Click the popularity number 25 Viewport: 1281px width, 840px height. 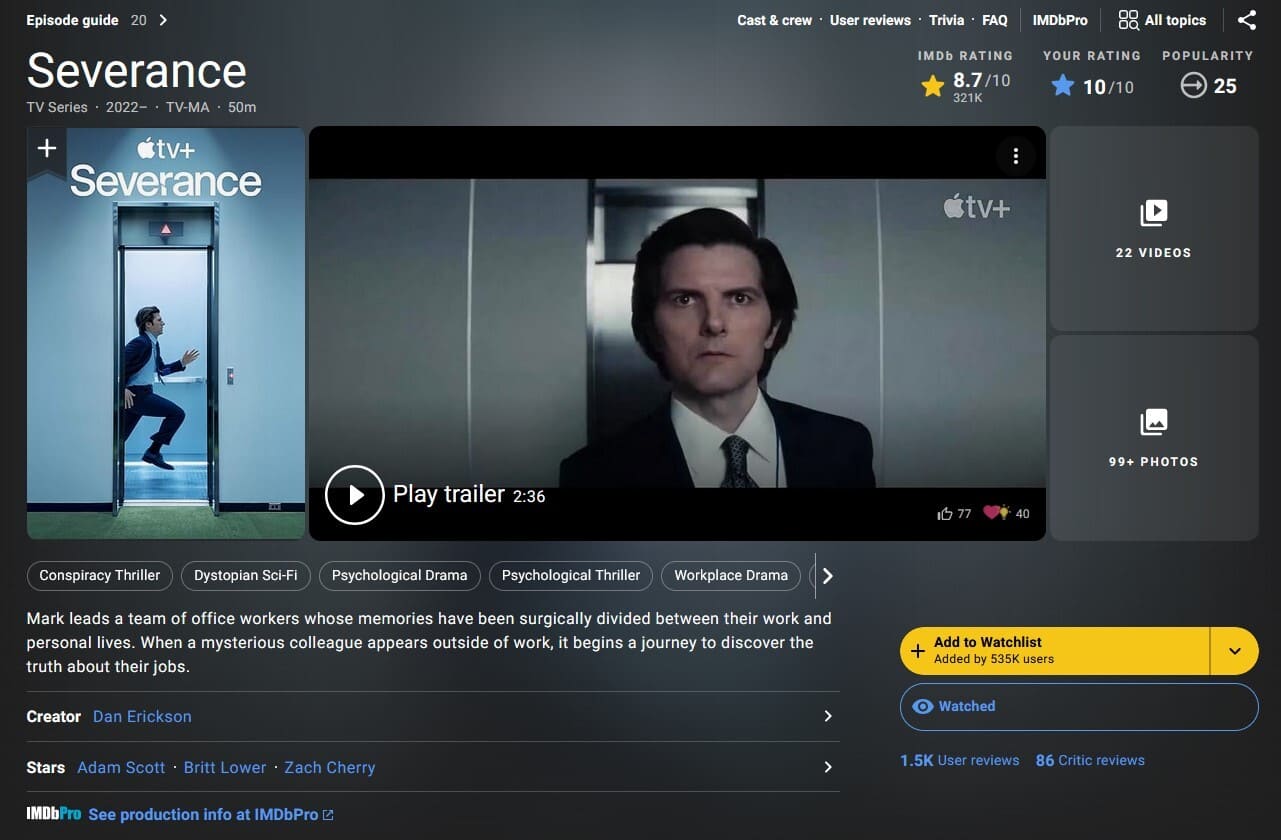click(x=1225, y=86)
